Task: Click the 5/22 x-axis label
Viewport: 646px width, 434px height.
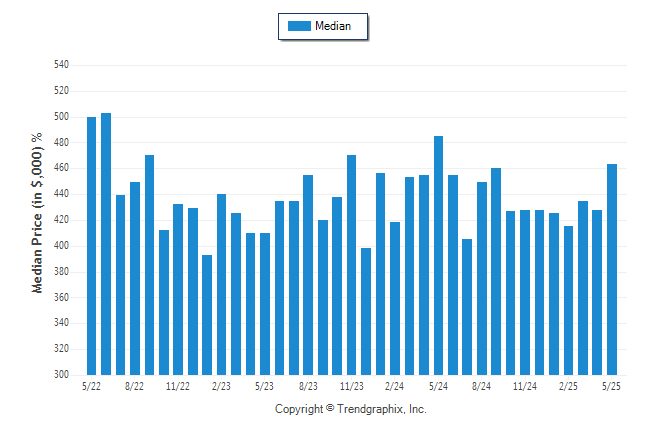Action: pyautogui.click(x=91, y=386)
